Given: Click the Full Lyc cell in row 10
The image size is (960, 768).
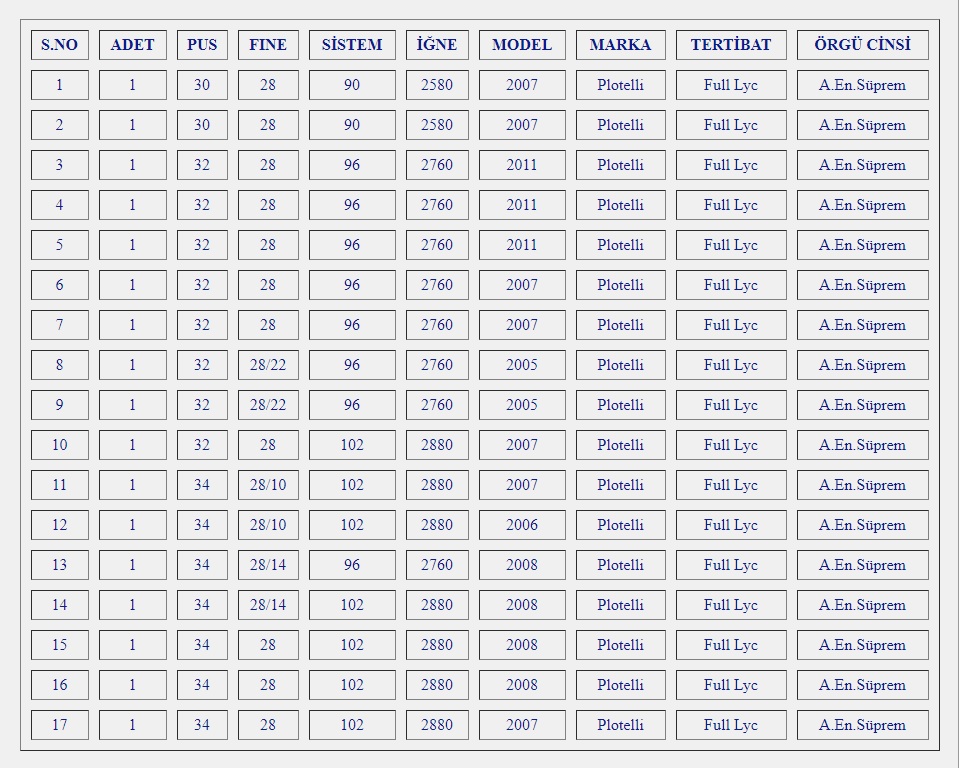Looking at the screenshot, I should 731,445.
